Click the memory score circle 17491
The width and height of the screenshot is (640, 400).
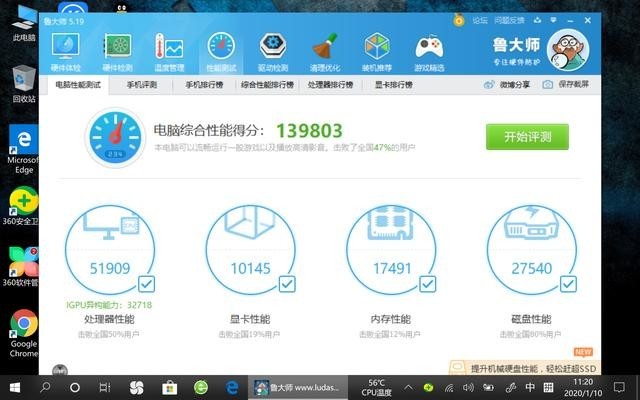[391, 250]
